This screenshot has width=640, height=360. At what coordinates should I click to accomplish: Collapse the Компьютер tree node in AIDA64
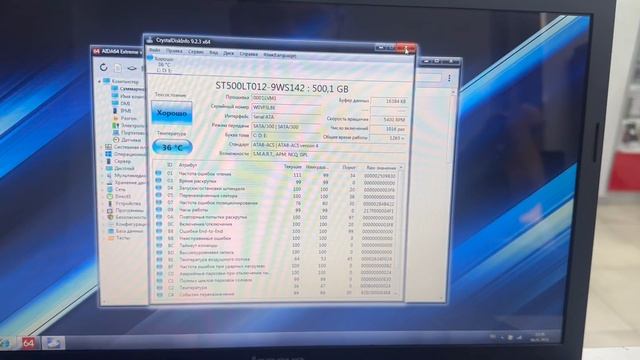(x=100, y=81)
